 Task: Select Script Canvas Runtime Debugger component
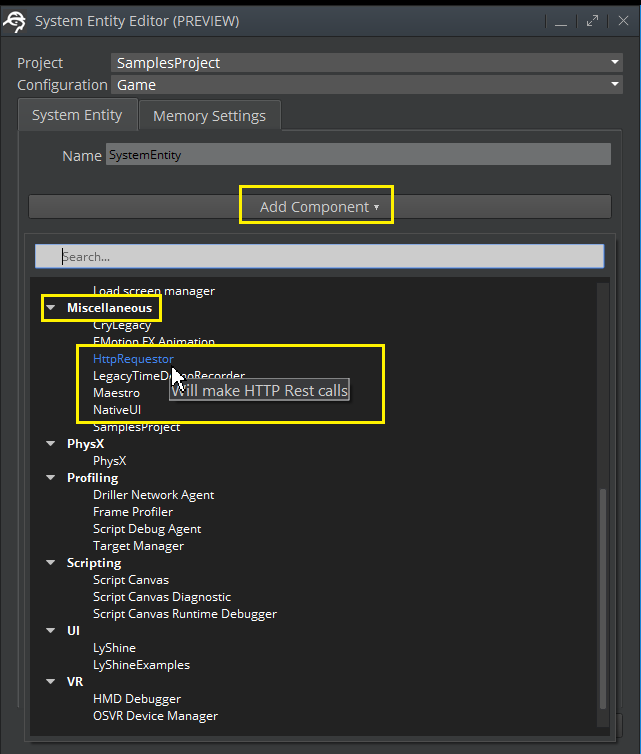[185, 614]
